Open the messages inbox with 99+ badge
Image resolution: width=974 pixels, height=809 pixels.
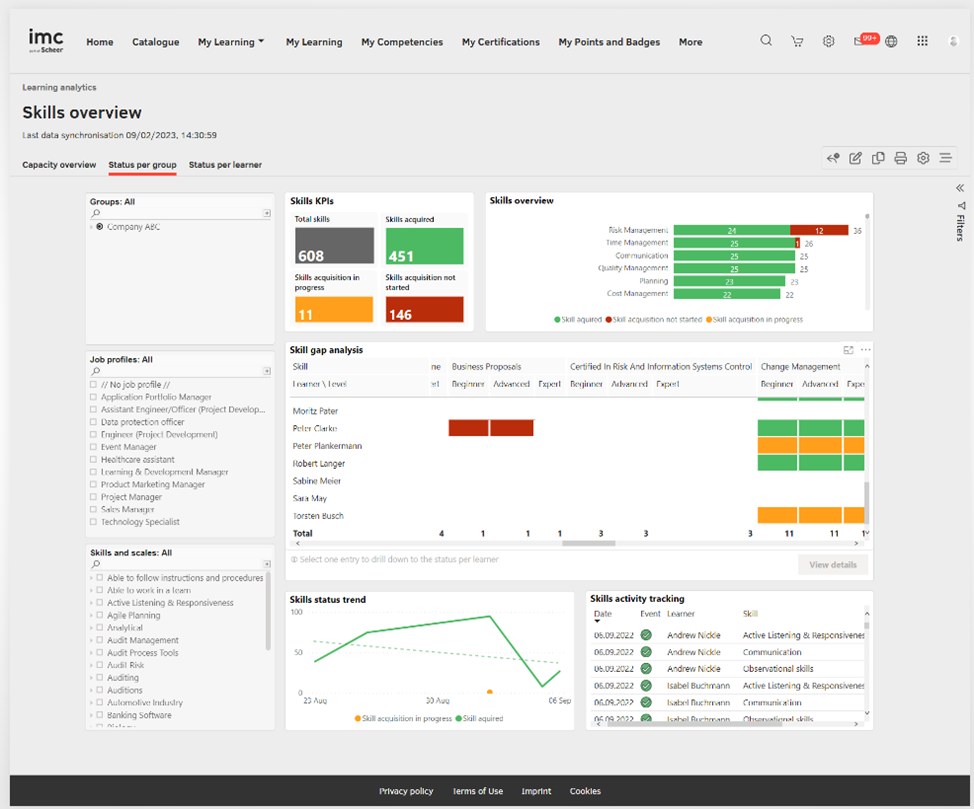(861, 41)
